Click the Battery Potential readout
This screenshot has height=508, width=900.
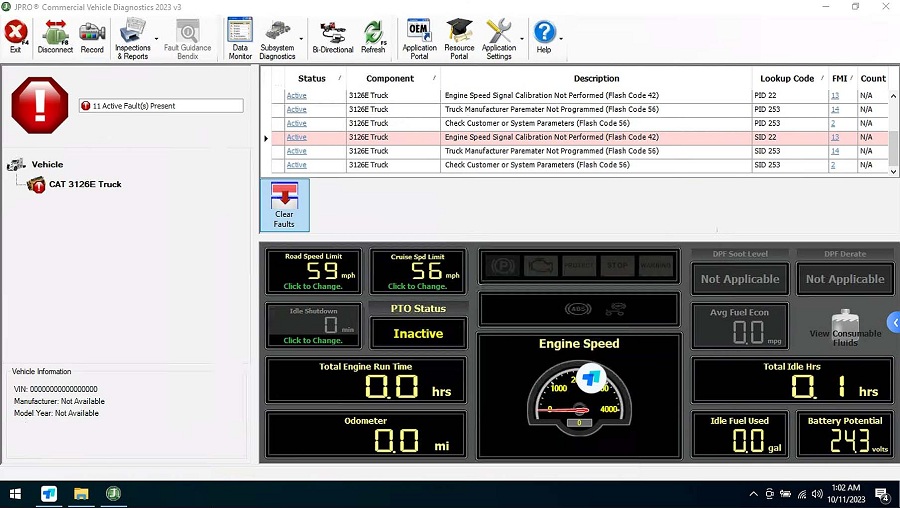point(845,435)
